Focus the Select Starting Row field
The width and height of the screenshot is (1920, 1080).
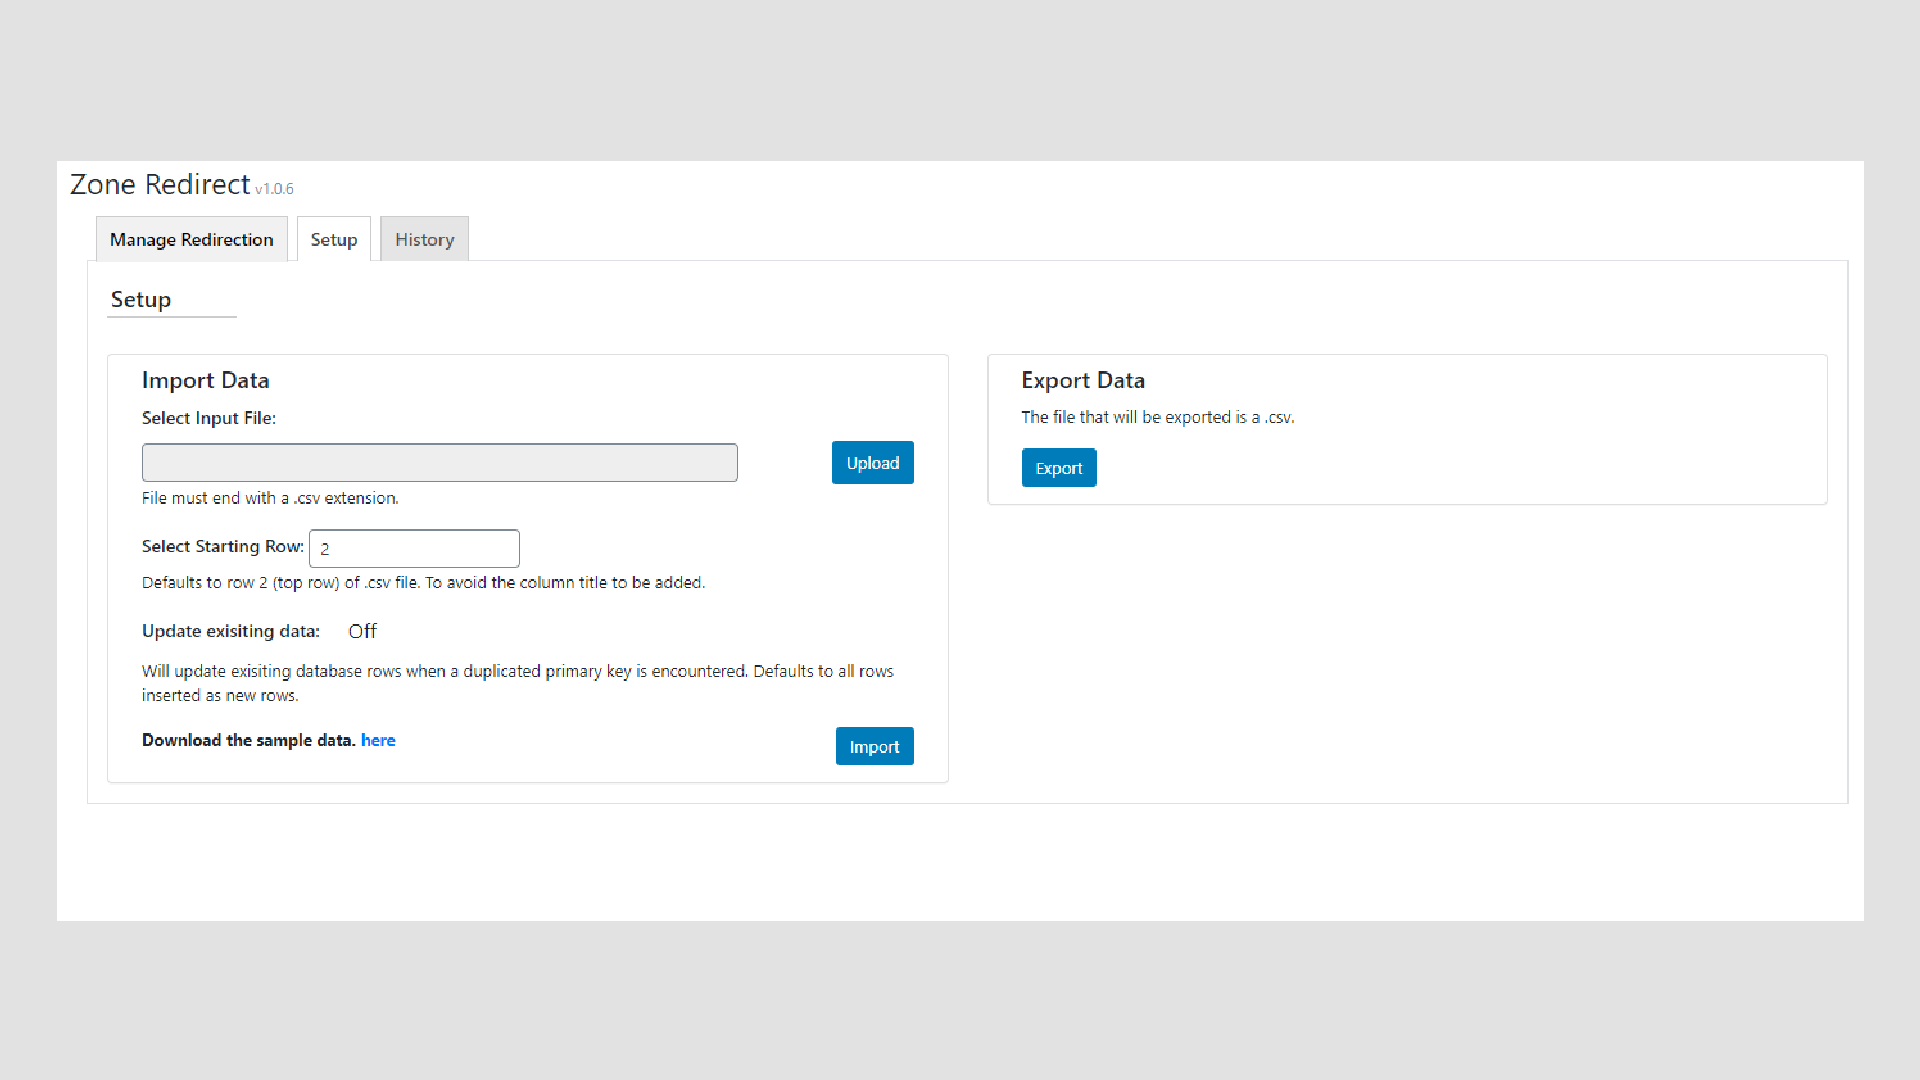(414, 548)
